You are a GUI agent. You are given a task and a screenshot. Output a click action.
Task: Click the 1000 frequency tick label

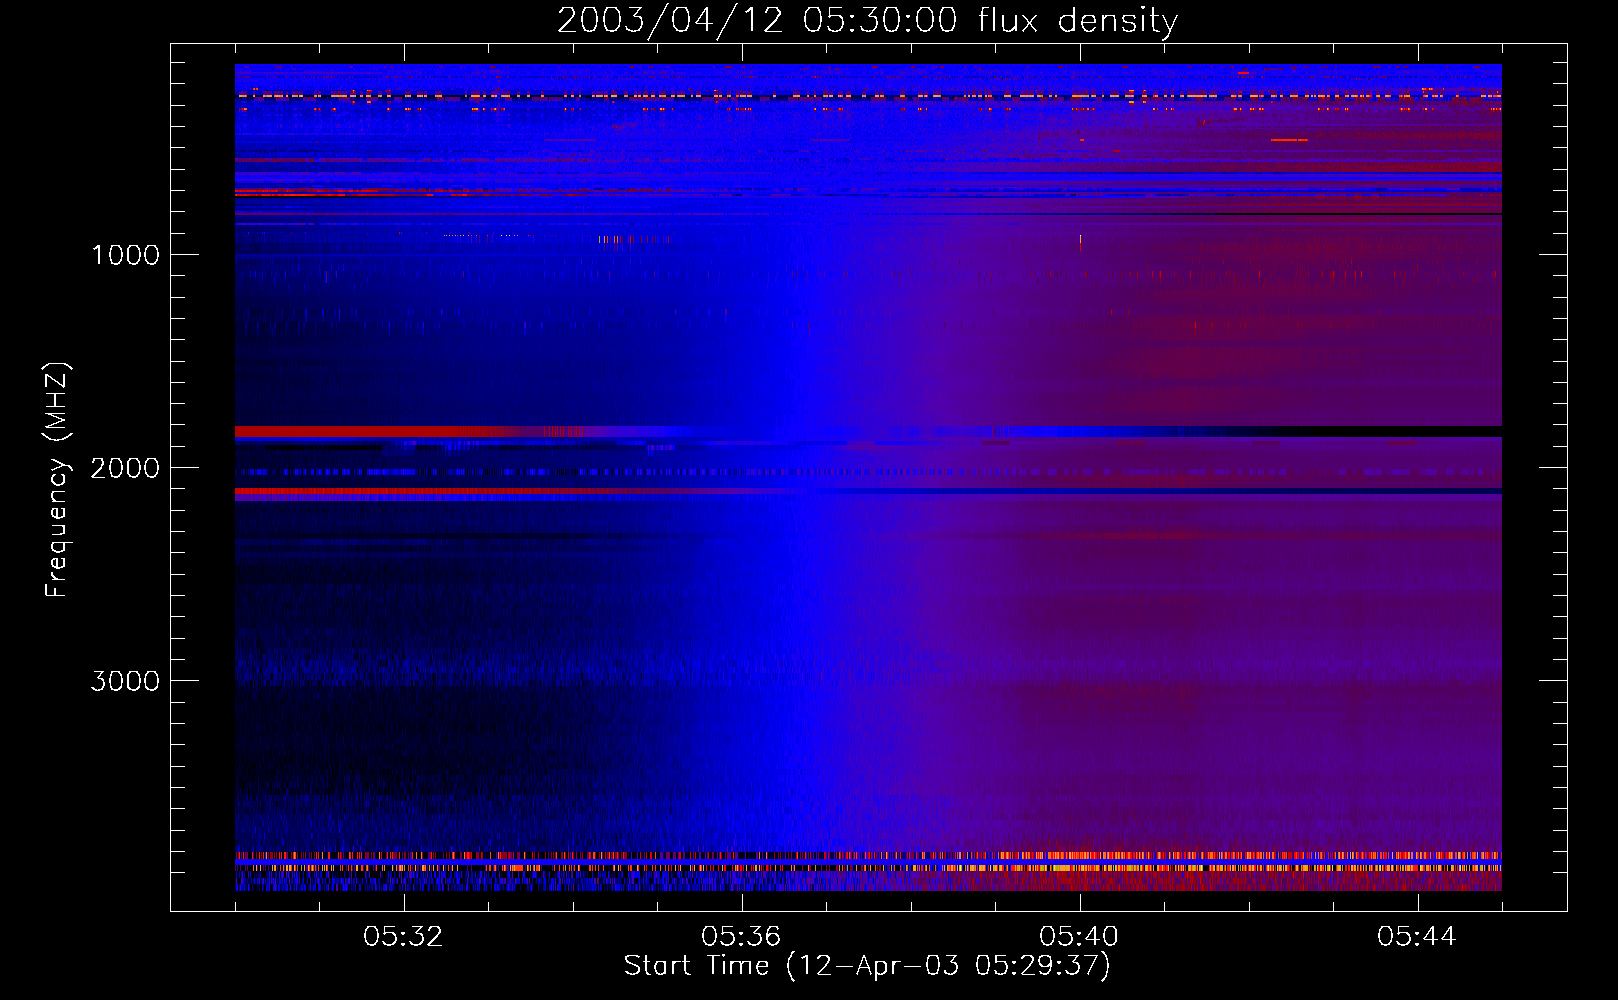click(125, 255)
